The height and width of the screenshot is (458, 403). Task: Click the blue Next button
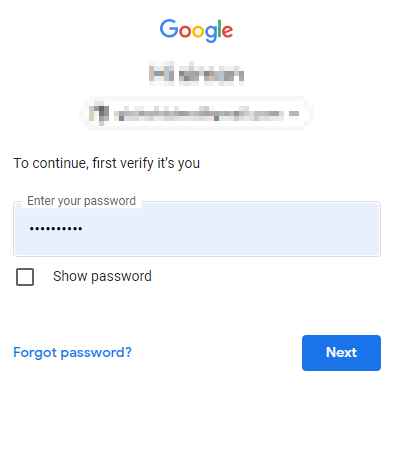341,353
